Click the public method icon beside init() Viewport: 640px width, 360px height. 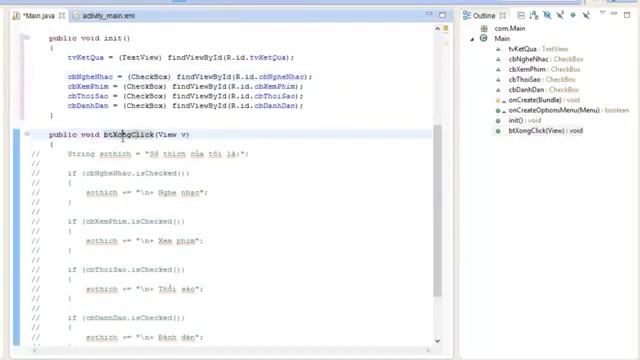(498, 120)
